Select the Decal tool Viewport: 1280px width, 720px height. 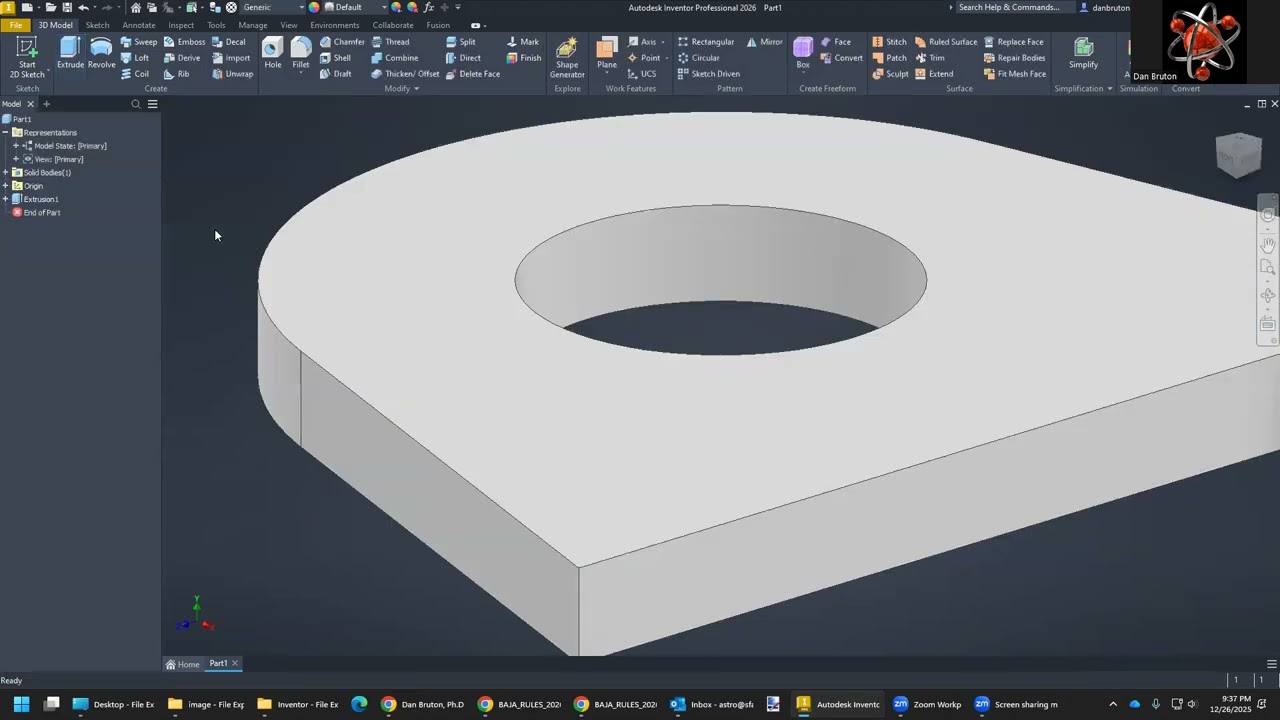pos(228,42)
